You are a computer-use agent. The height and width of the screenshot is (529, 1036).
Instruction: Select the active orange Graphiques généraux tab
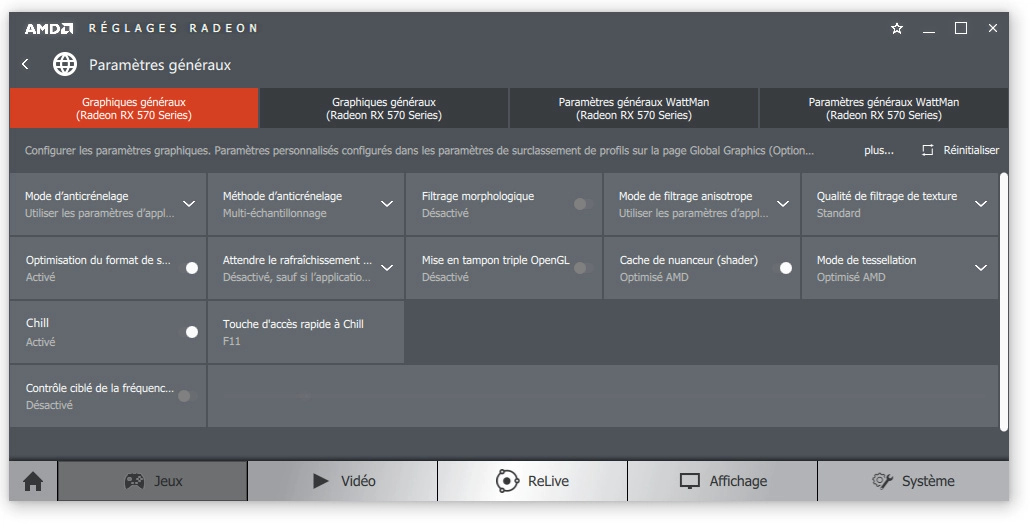click(134, 108)
